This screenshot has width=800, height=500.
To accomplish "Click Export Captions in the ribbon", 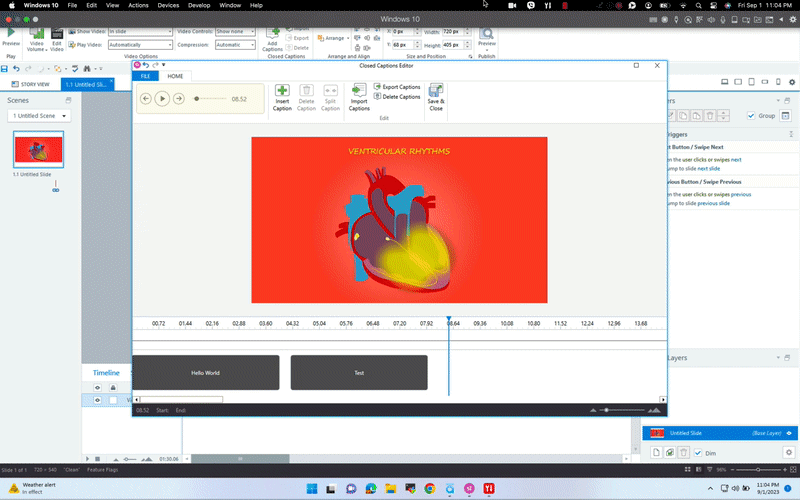I will (x=397, y=87).
